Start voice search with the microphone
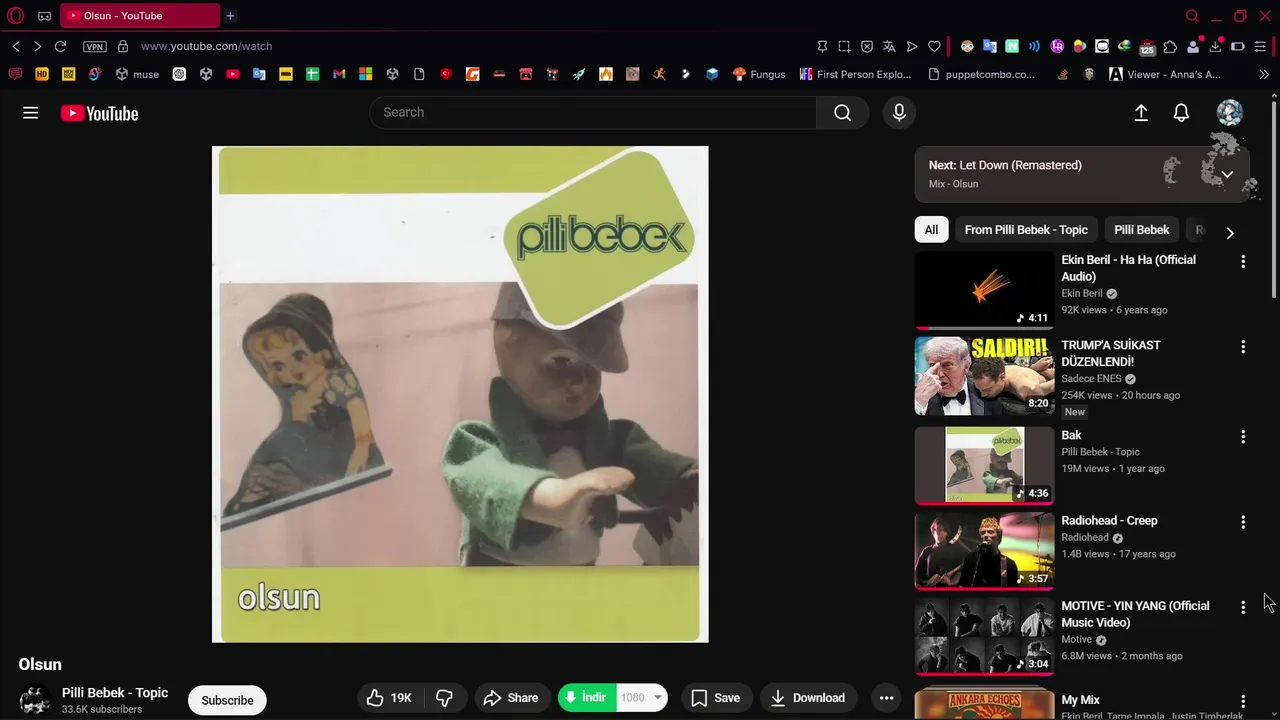This screenshot has width=1280, height=720. tap(899, 113)
